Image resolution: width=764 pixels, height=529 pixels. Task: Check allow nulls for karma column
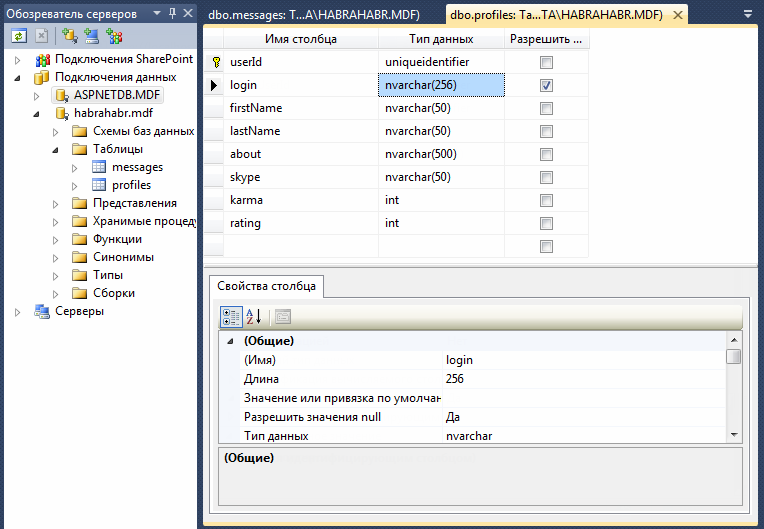[x=546, y=200]
